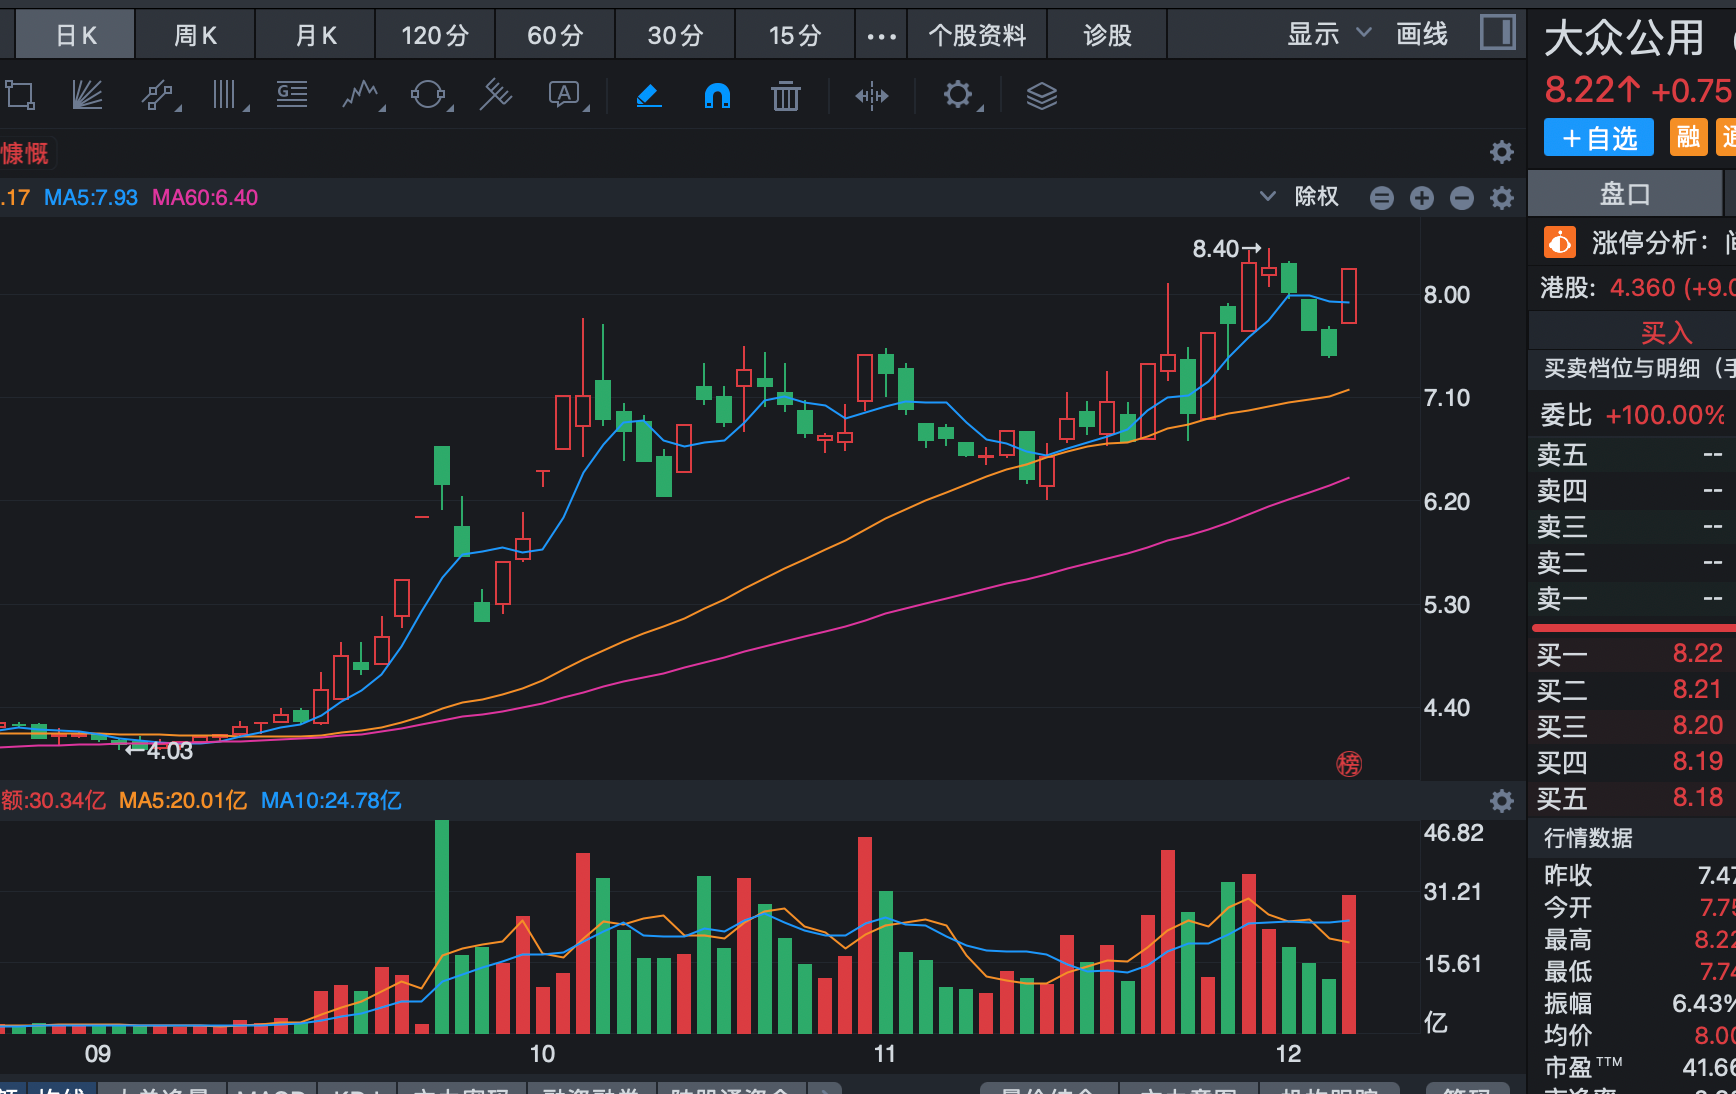Toggle the magnet snap mode
Image resolution: width=1736 pixels, height=1094 pixels.
coord(717,96)
